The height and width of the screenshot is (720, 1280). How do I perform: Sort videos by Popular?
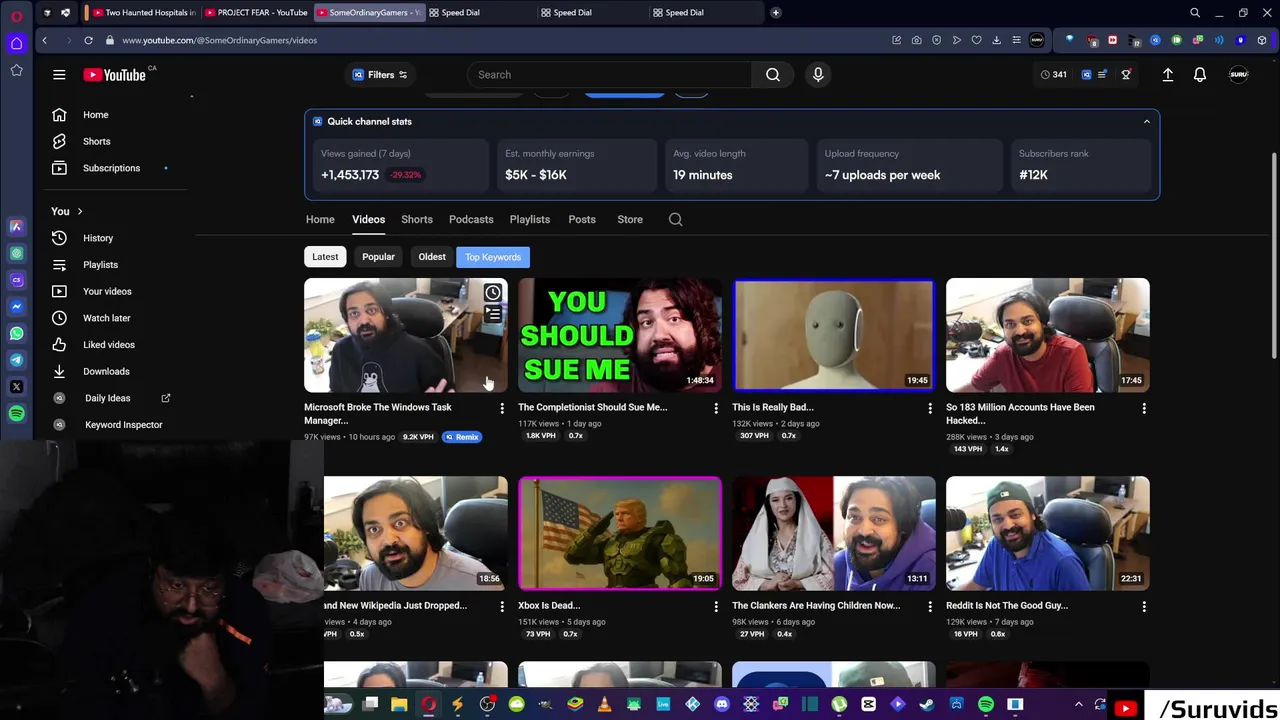tap(378, 257)
